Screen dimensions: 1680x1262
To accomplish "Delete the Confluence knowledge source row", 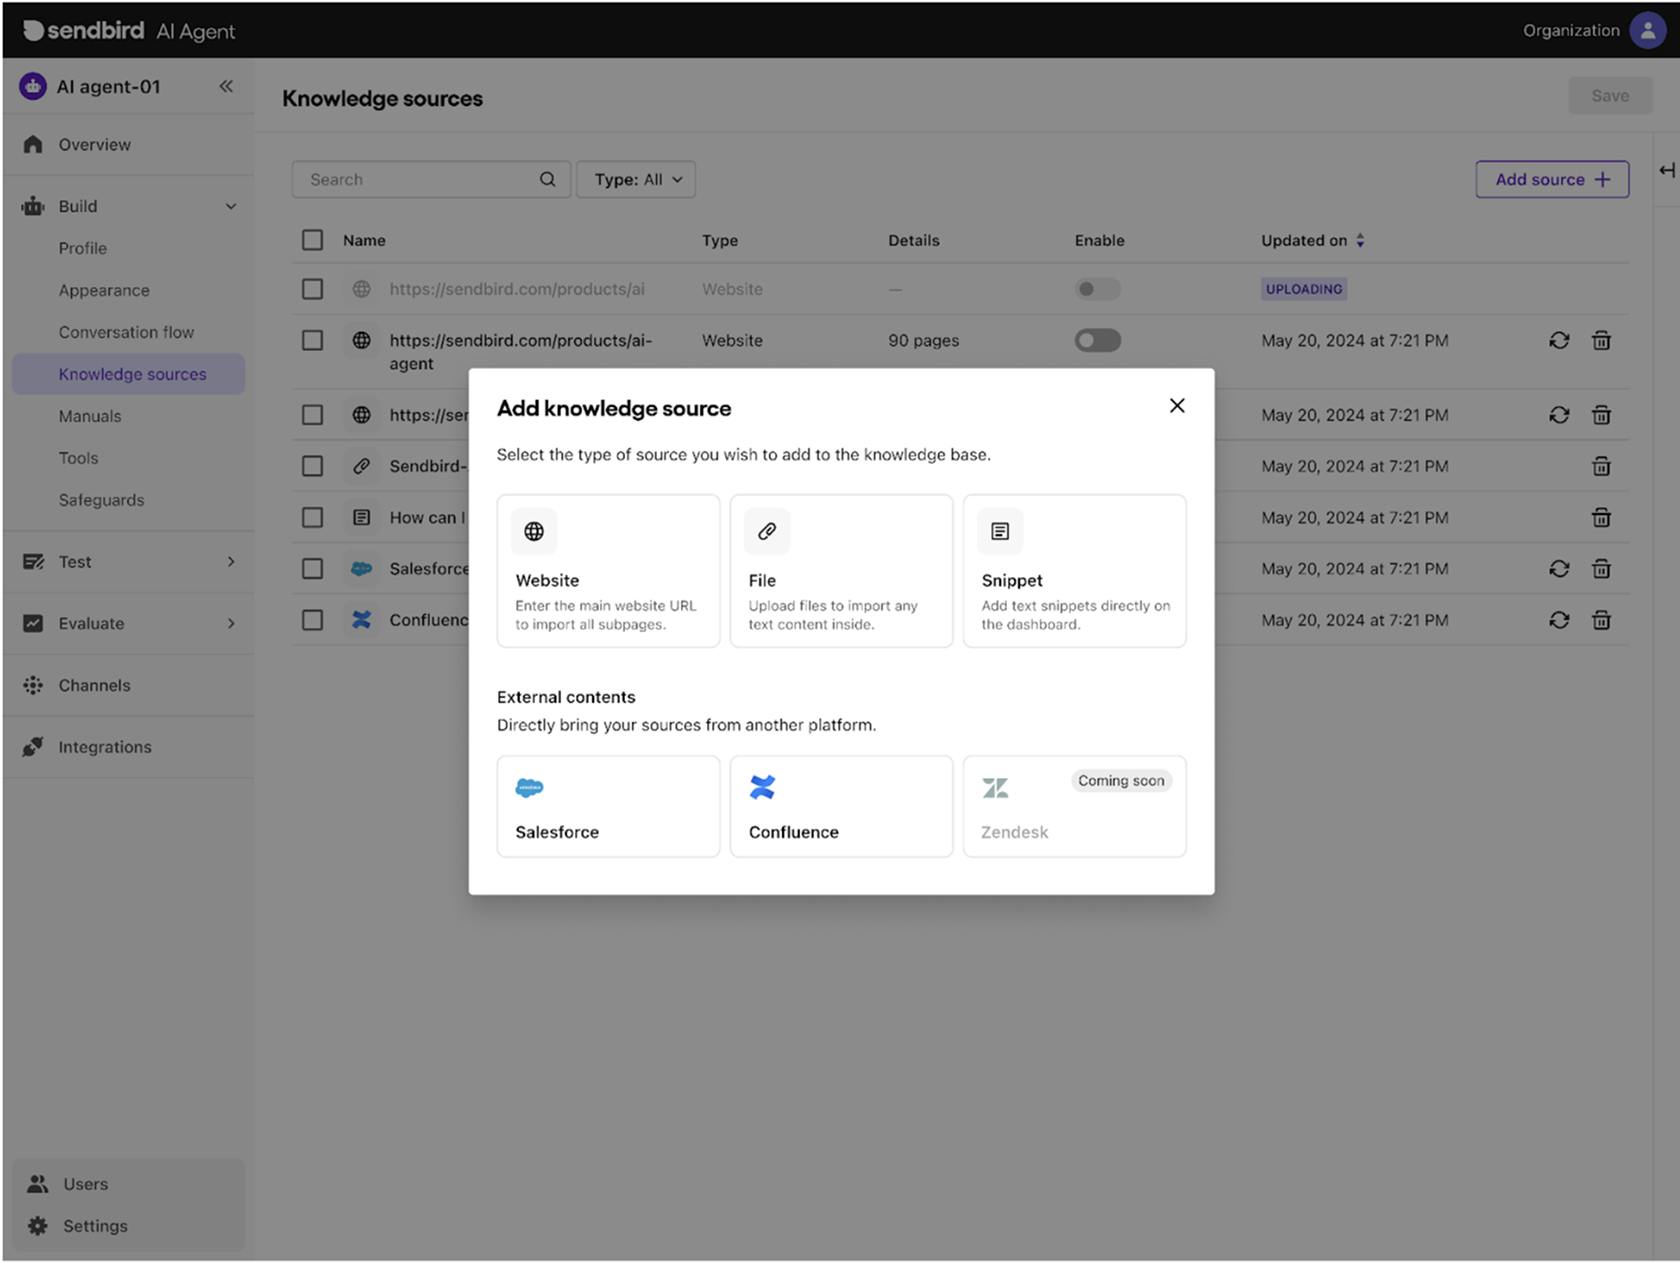I will pyautogui.click(x=1601, y=620).
